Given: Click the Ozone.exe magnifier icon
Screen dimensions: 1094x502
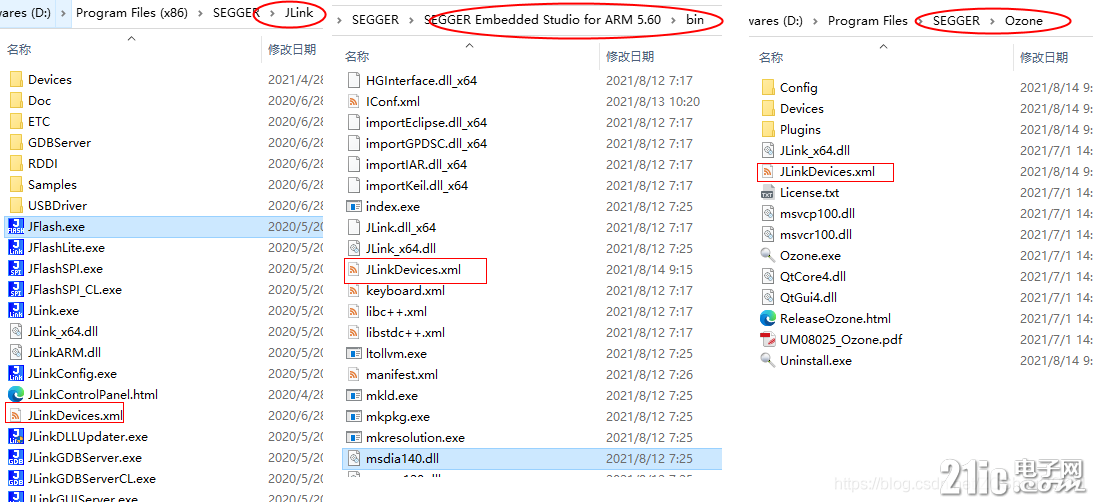Looking at the screenshot, I should click(767, 255).
